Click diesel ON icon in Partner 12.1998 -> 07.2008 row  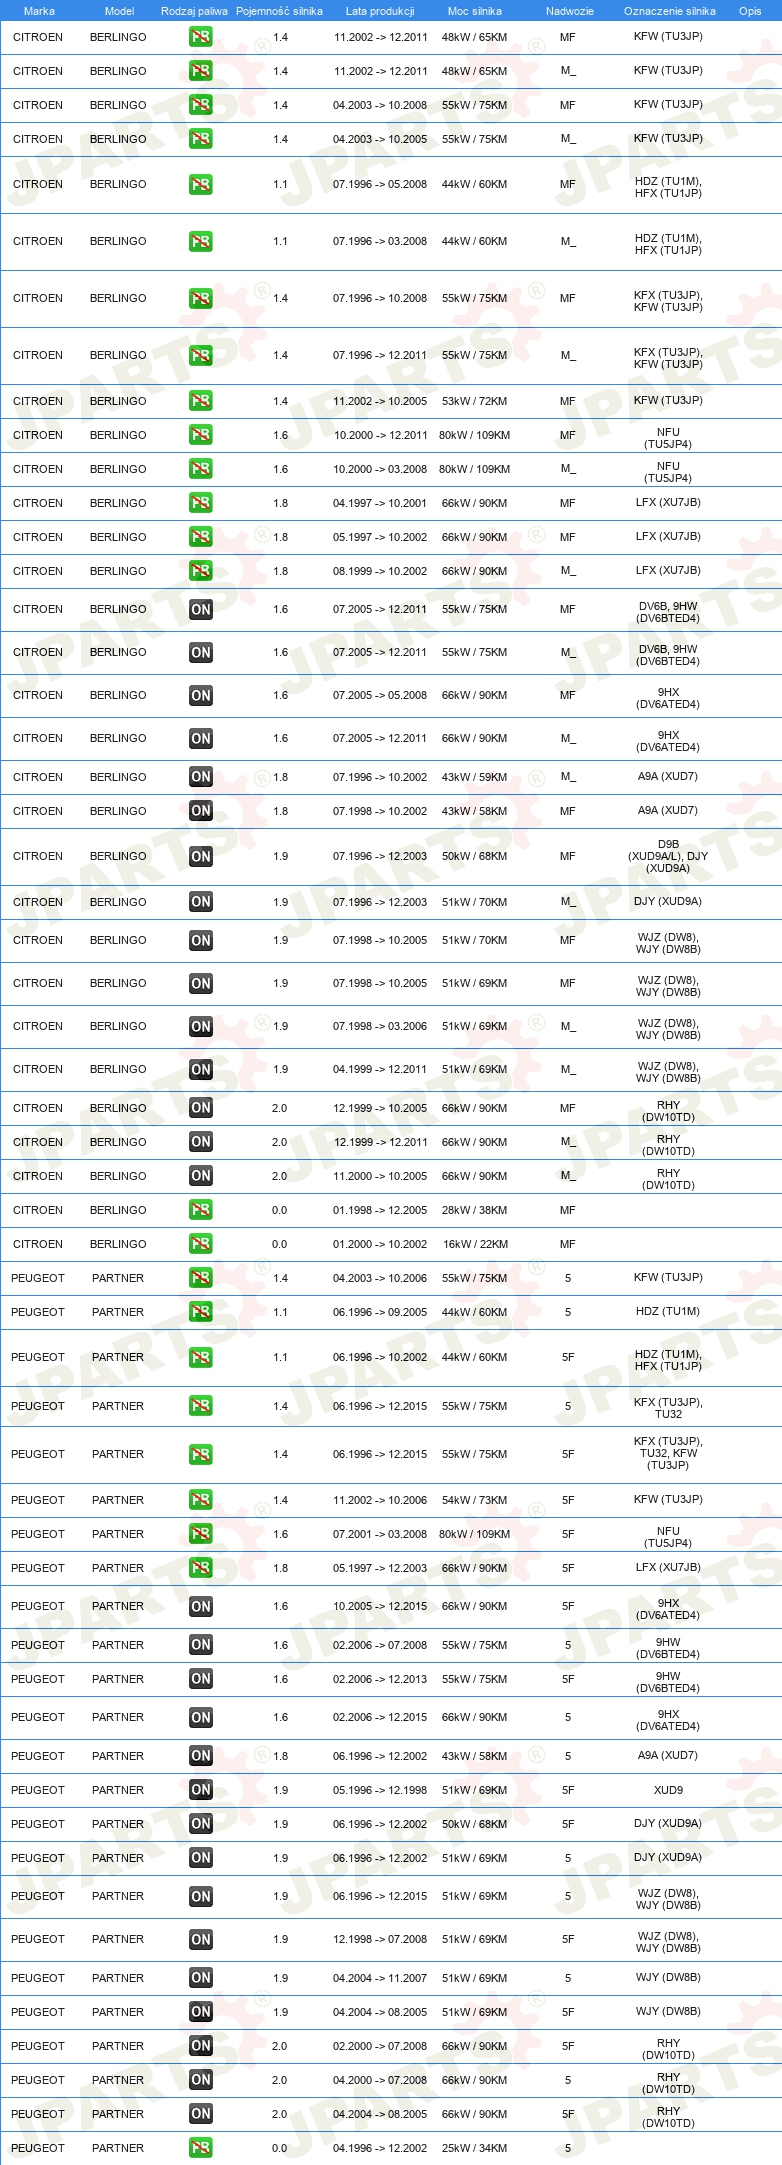201,1939
